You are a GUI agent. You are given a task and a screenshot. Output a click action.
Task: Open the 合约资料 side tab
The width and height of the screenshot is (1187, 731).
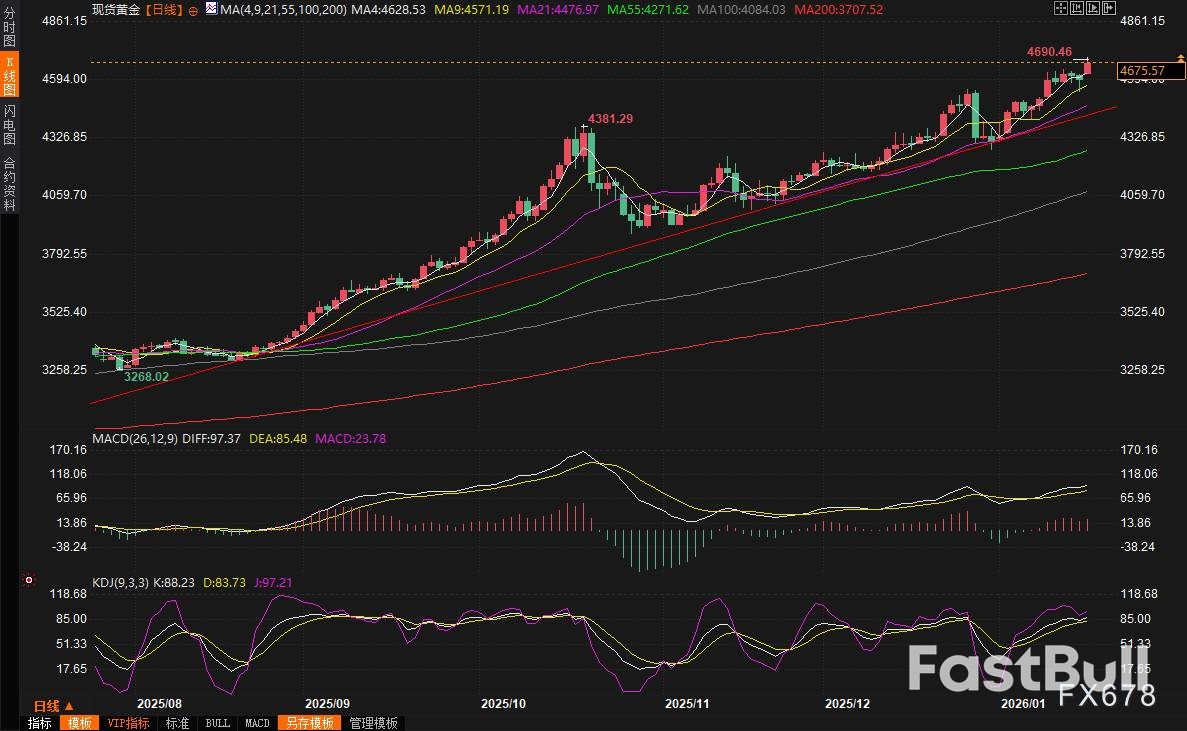coord(9,183)
